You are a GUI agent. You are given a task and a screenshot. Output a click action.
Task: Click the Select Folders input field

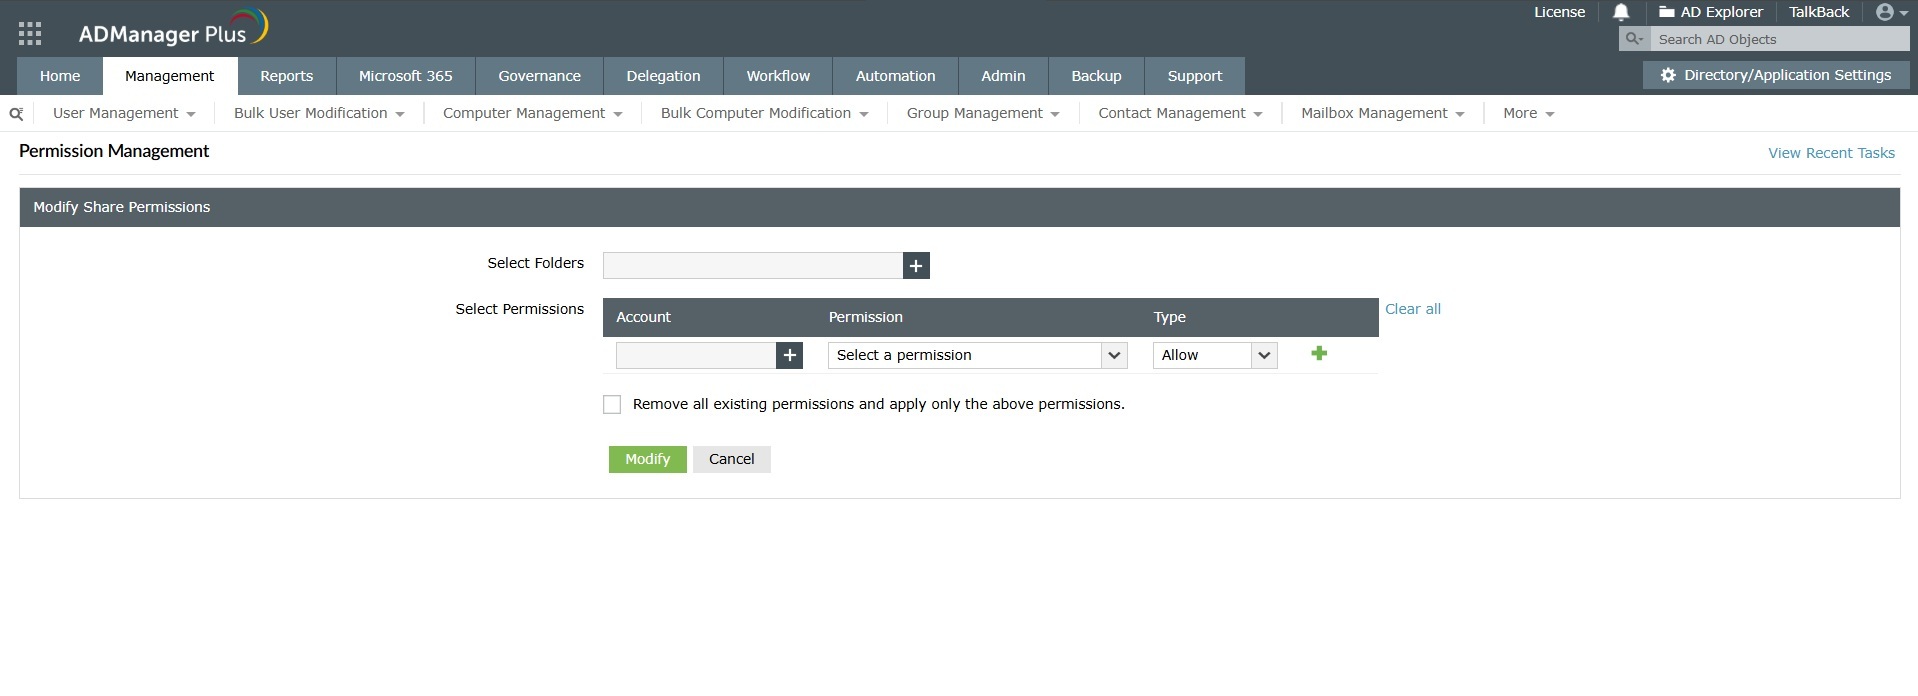pos(753,265)
